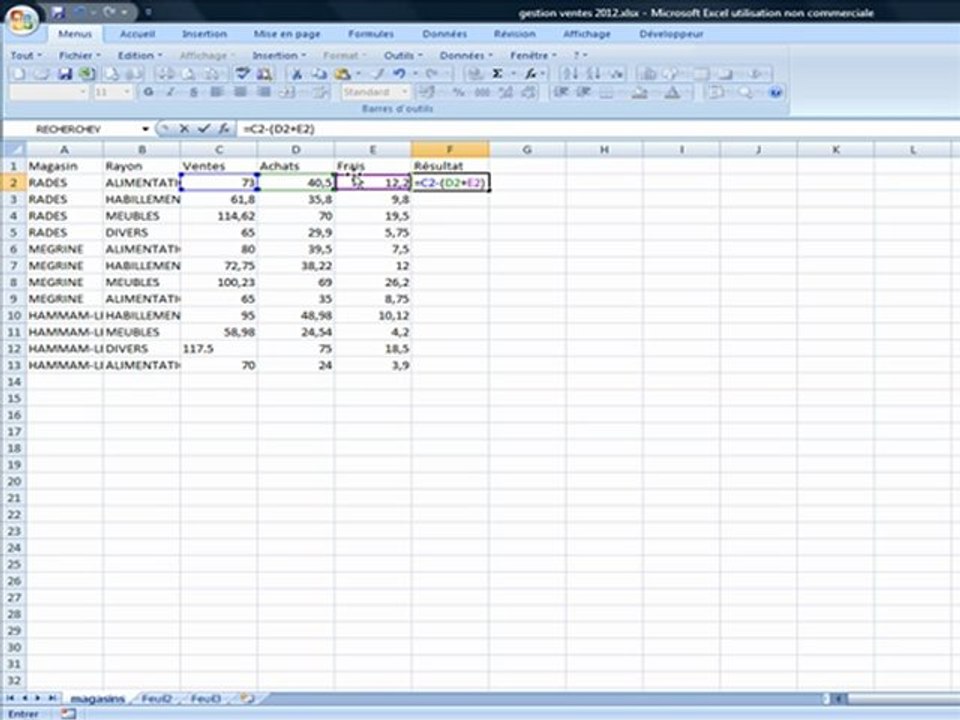Screen dimensions: 960x720
Task: Apply thousands separator 000 icon
Action: [x=482, y=92]
